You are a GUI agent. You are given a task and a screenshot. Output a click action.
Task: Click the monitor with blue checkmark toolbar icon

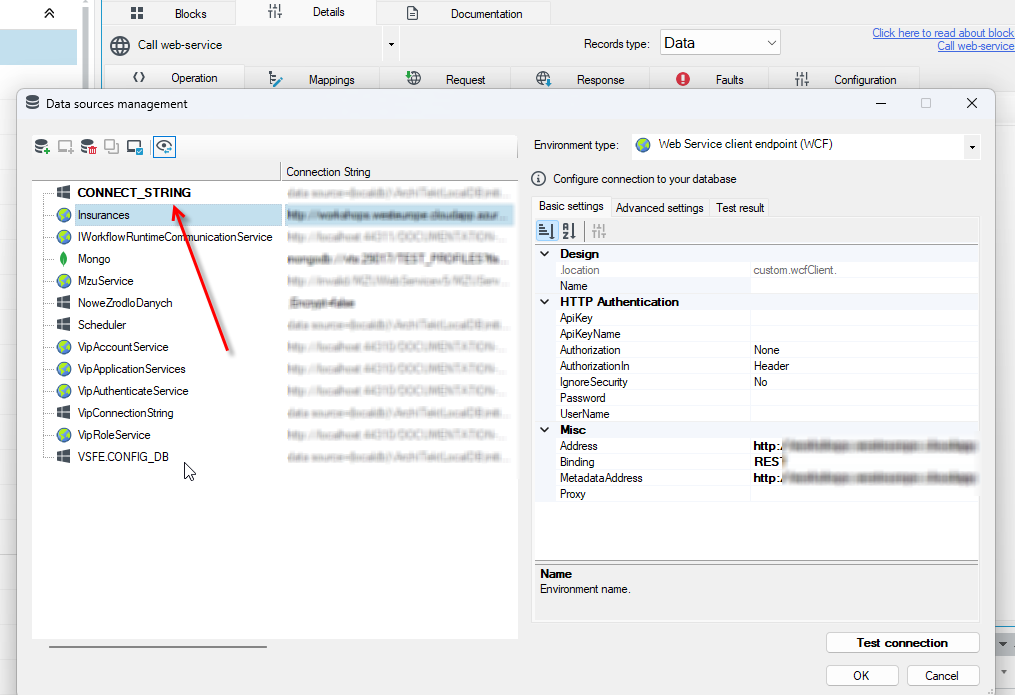pyautogui.click(x=135, y=147)
